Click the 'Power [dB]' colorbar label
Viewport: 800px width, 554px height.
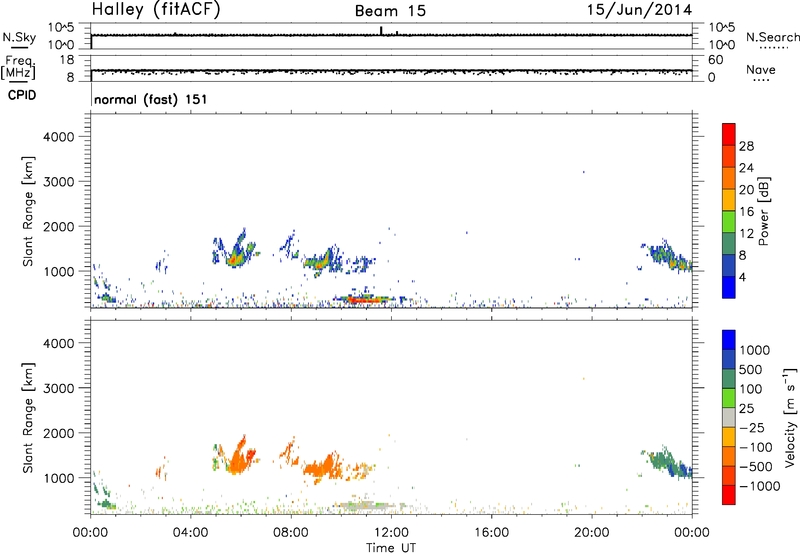pos(763,211)
